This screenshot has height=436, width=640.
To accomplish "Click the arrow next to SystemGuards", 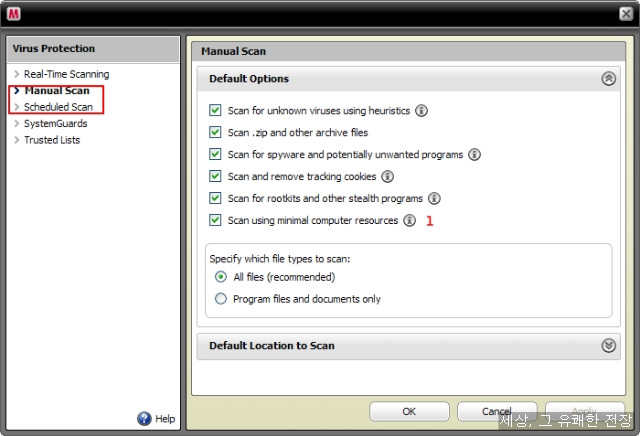I will tap(17, 123).
